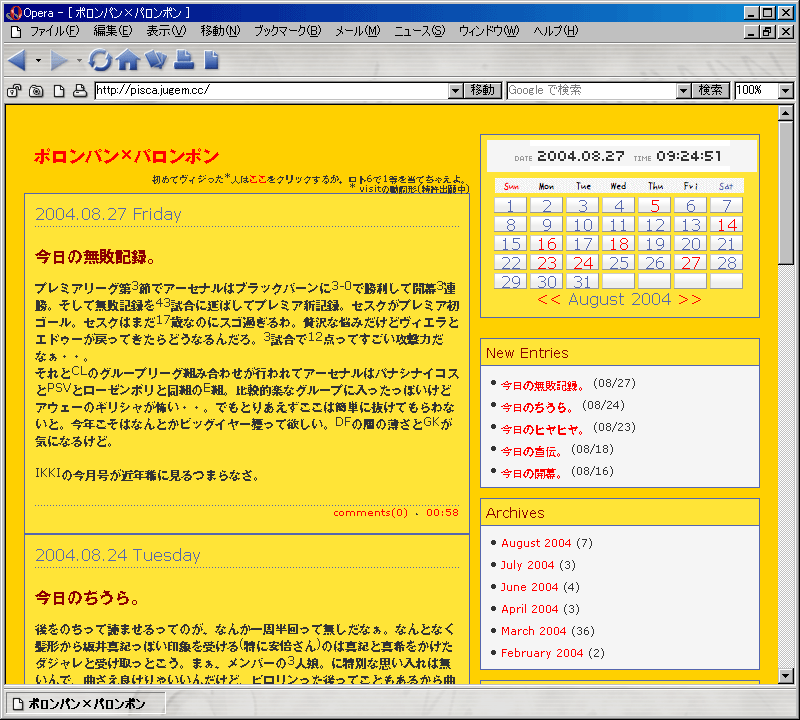Screen dimensions: 800x720
Task: Open the ニュース(S) menu
Action: (419, 31)
